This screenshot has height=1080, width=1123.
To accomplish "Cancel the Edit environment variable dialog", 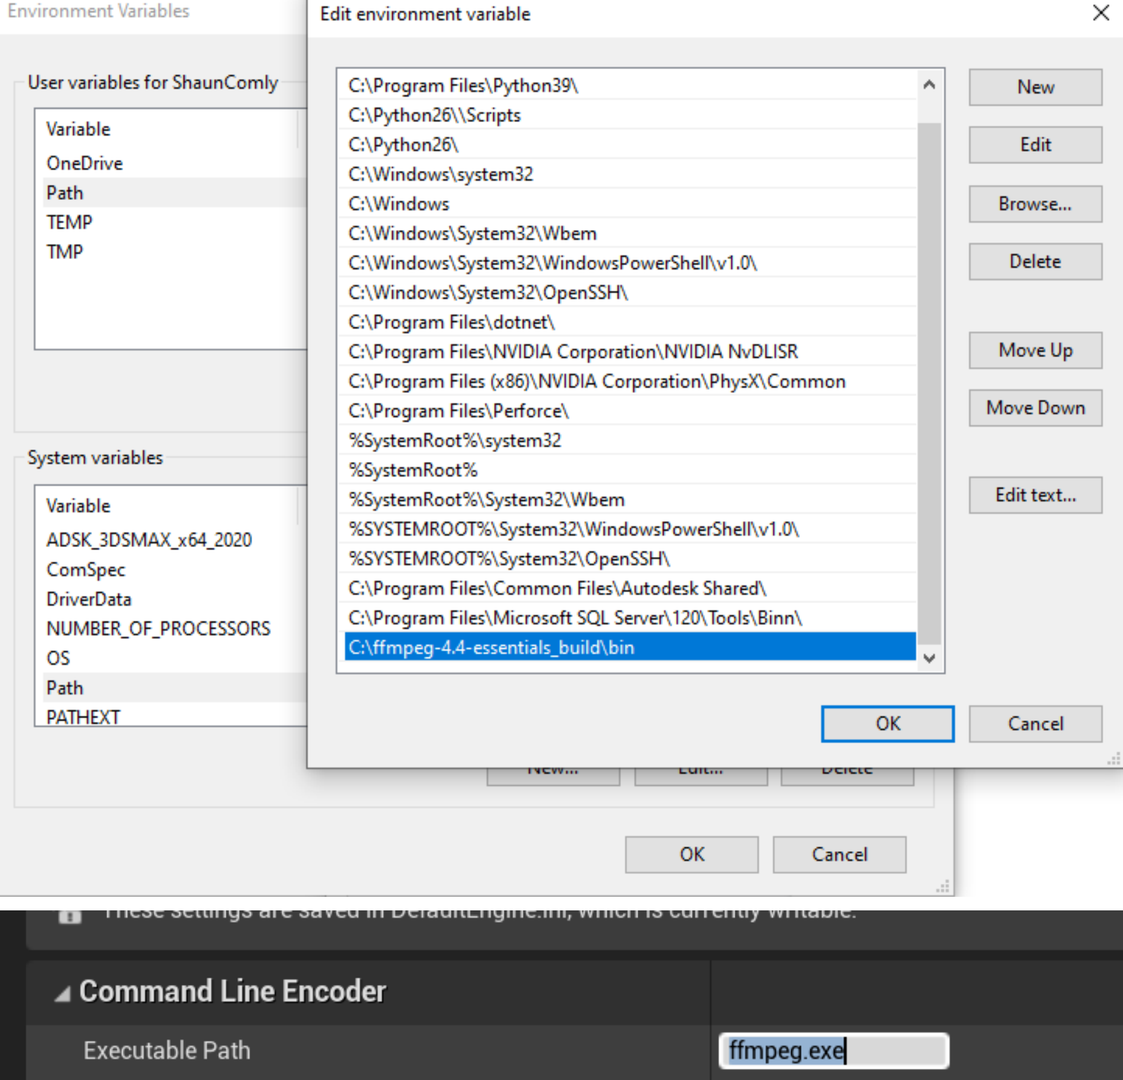I will [1034, 723].
